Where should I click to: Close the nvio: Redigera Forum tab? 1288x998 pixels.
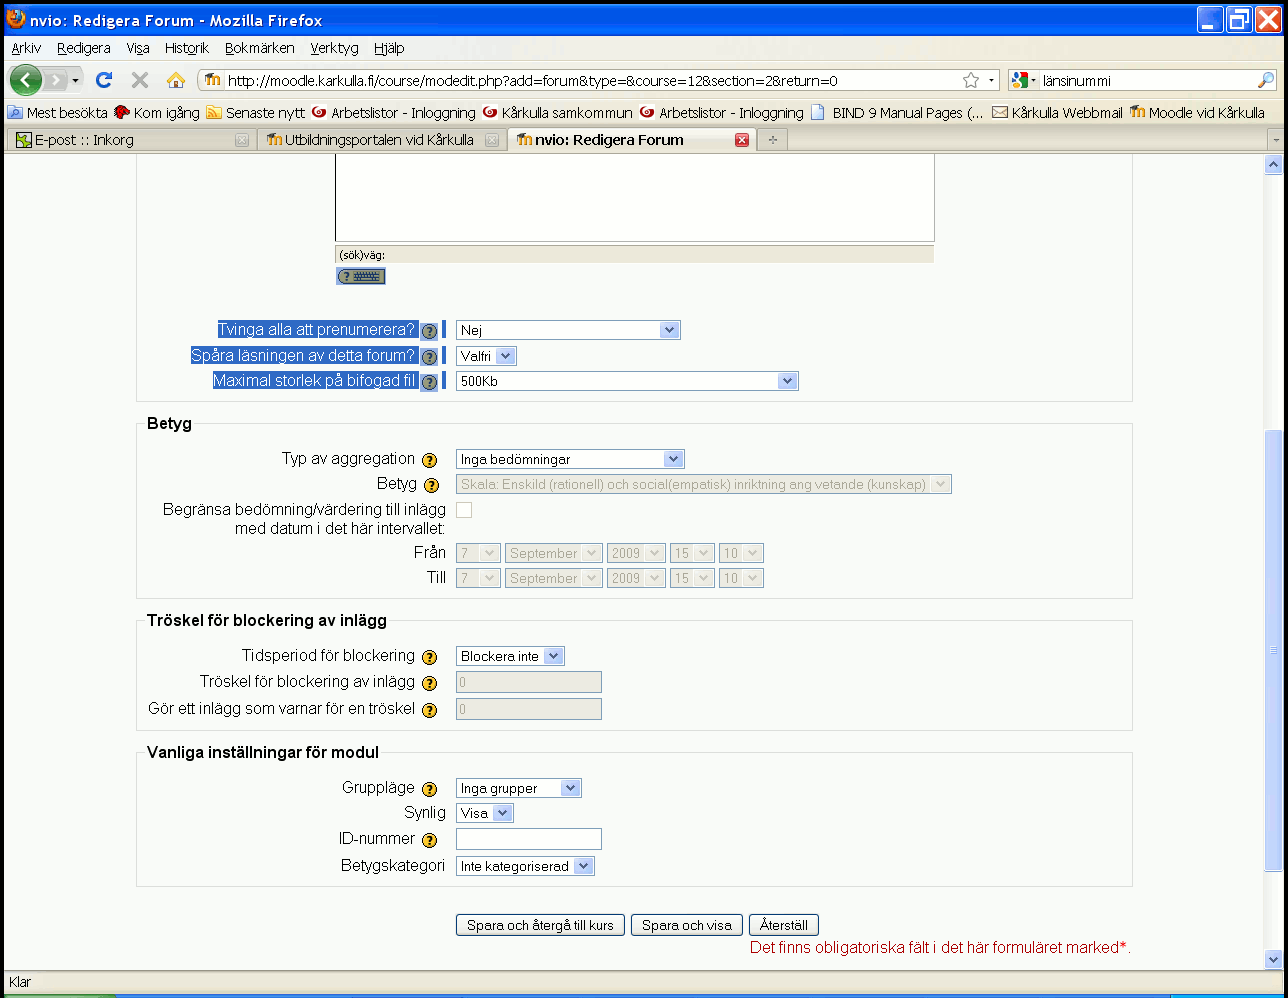point(742,140)
